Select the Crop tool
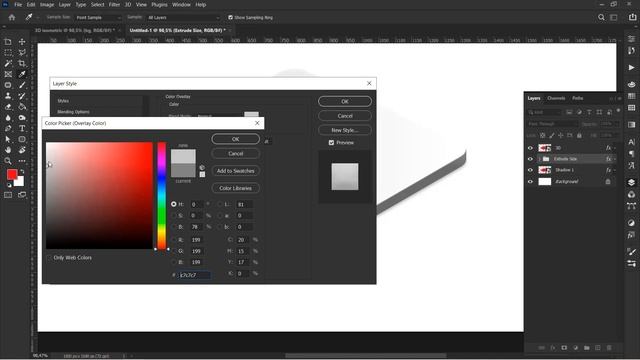The height and width of the screenshot is (360, 640). (22, 63)
